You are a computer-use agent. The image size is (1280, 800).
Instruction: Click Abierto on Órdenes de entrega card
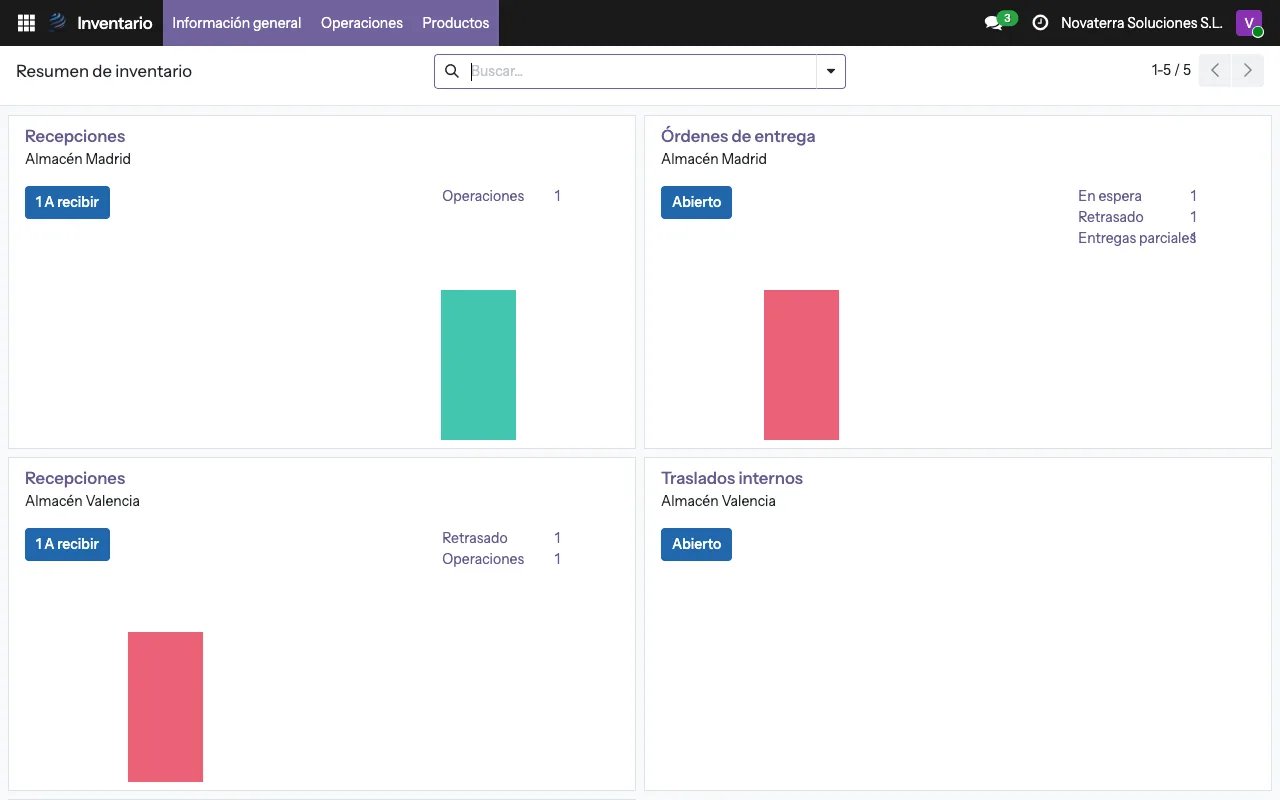(x=696, y=202)
